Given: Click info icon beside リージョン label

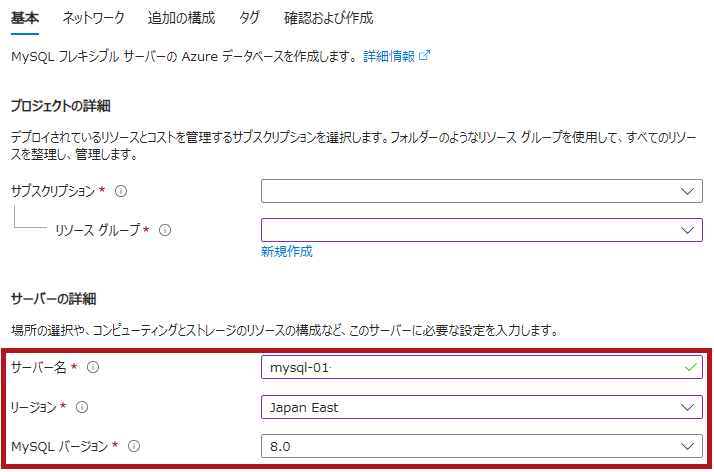Looking at the screenshot, I should 82,407.
